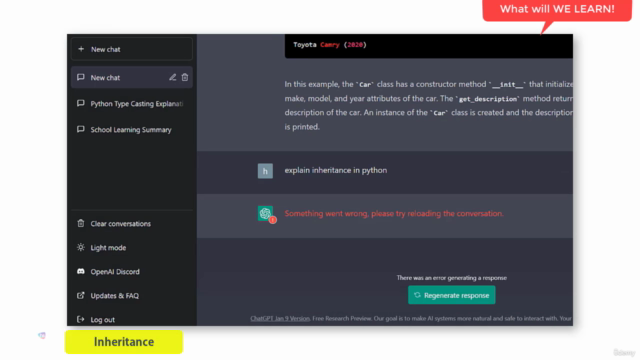640x360 pixels.
Task: Open the ChatGPT Jan 9 Version link
Action: (x=280, y=318)
